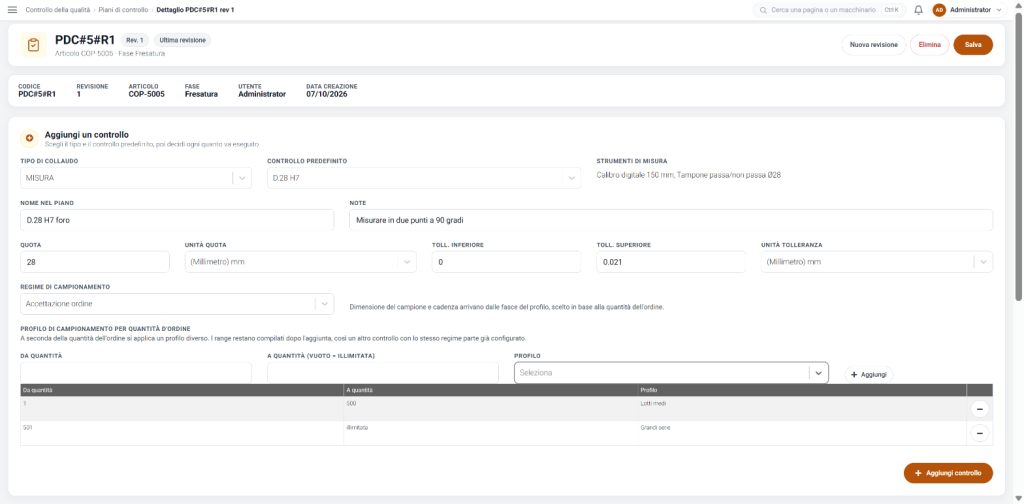This screenshot has width=1024, height=504.
Task: Click the COP-5005 articolo value
Action: coord(146,94)
